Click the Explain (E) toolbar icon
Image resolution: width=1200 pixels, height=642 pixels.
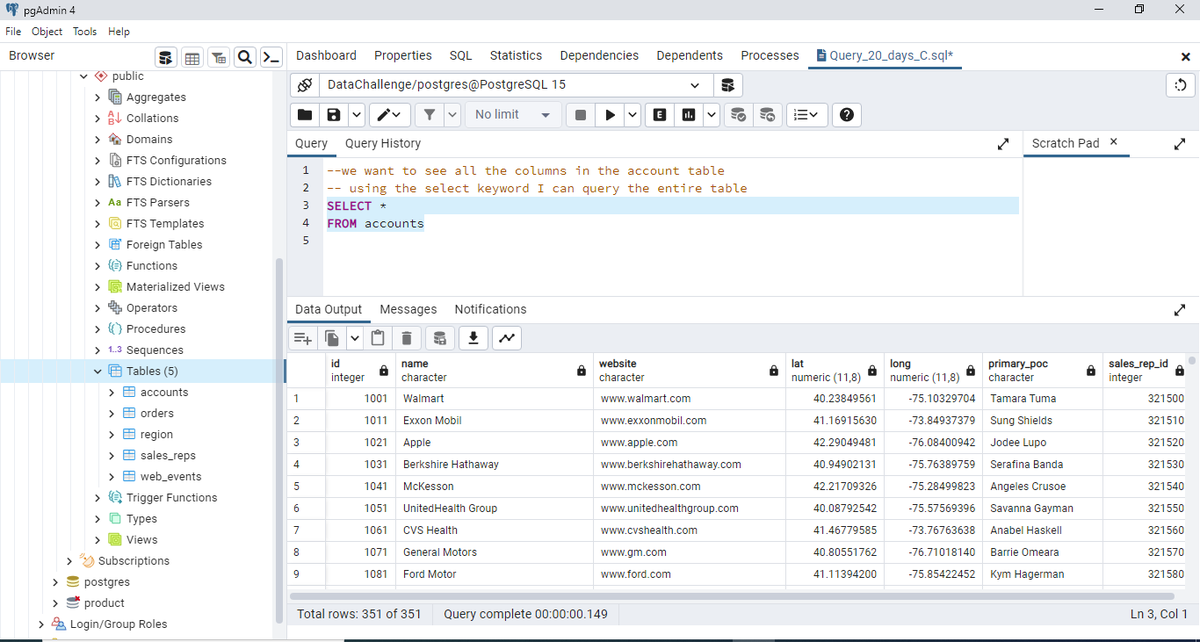(661, 115)
